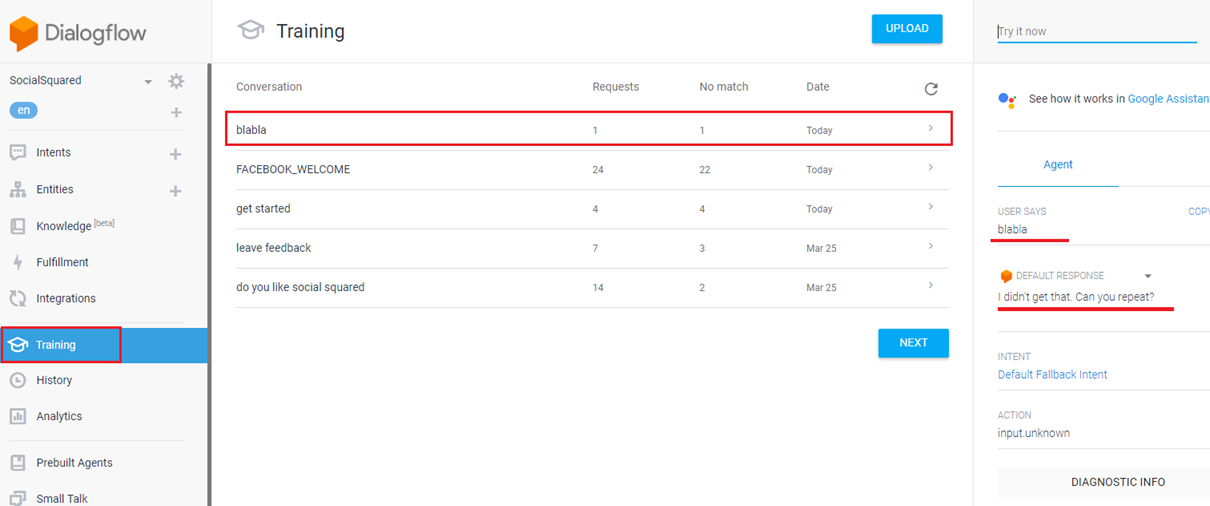Open agent settings gear icon
Viewport: 1210px width, 506px height.
(x=176, y=81)
